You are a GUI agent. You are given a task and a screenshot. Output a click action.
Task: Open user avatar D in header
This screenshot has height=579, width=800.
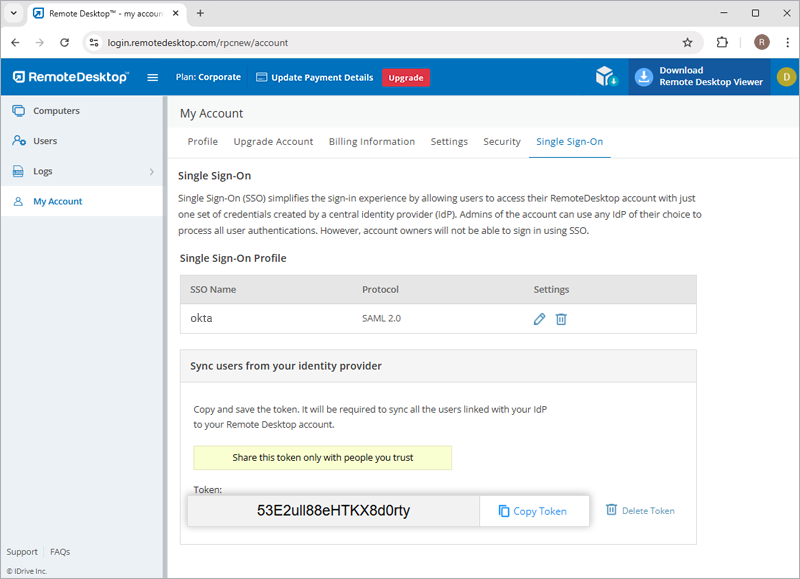786,77
